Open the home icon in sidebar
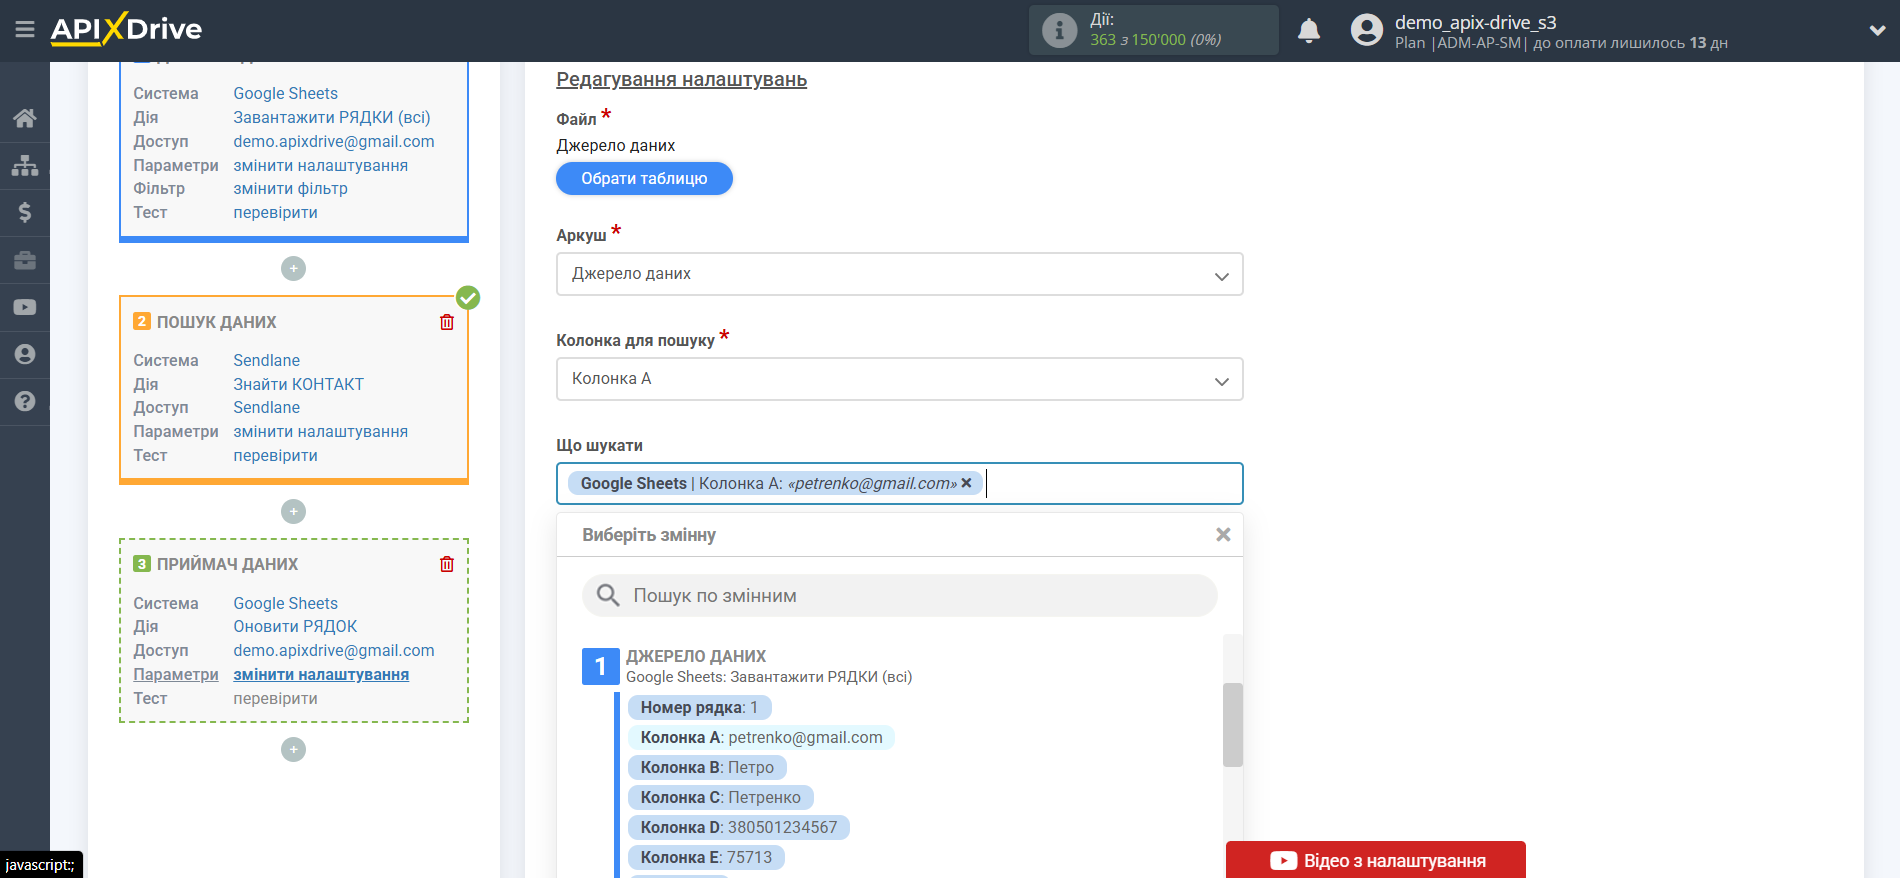The width and height of the screenshot is (1900, 878). 25,118
